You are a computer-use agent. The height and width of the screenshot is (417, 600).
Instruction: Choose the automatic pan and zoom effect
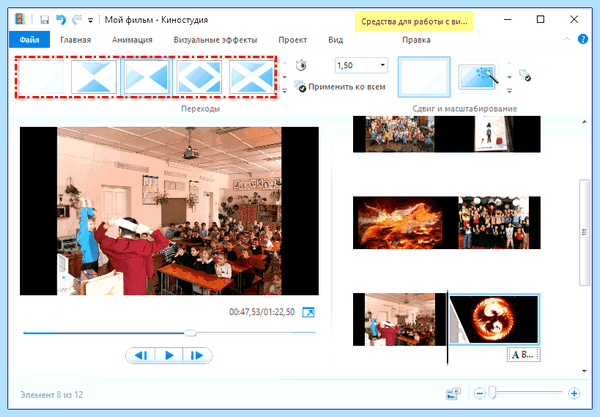coord(478,77)
